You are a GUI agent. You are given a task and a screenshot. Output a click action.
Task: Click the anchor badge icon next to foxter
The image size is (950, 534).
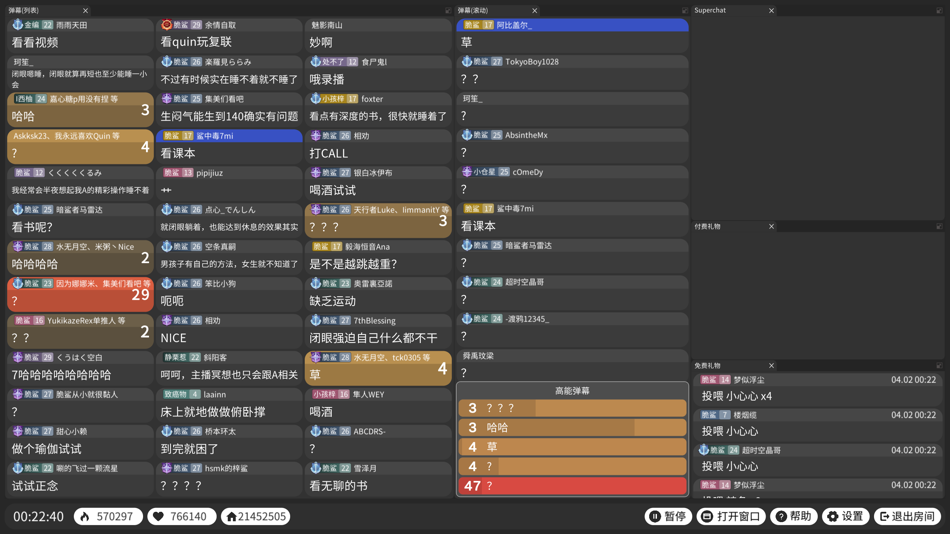(316, 99)
